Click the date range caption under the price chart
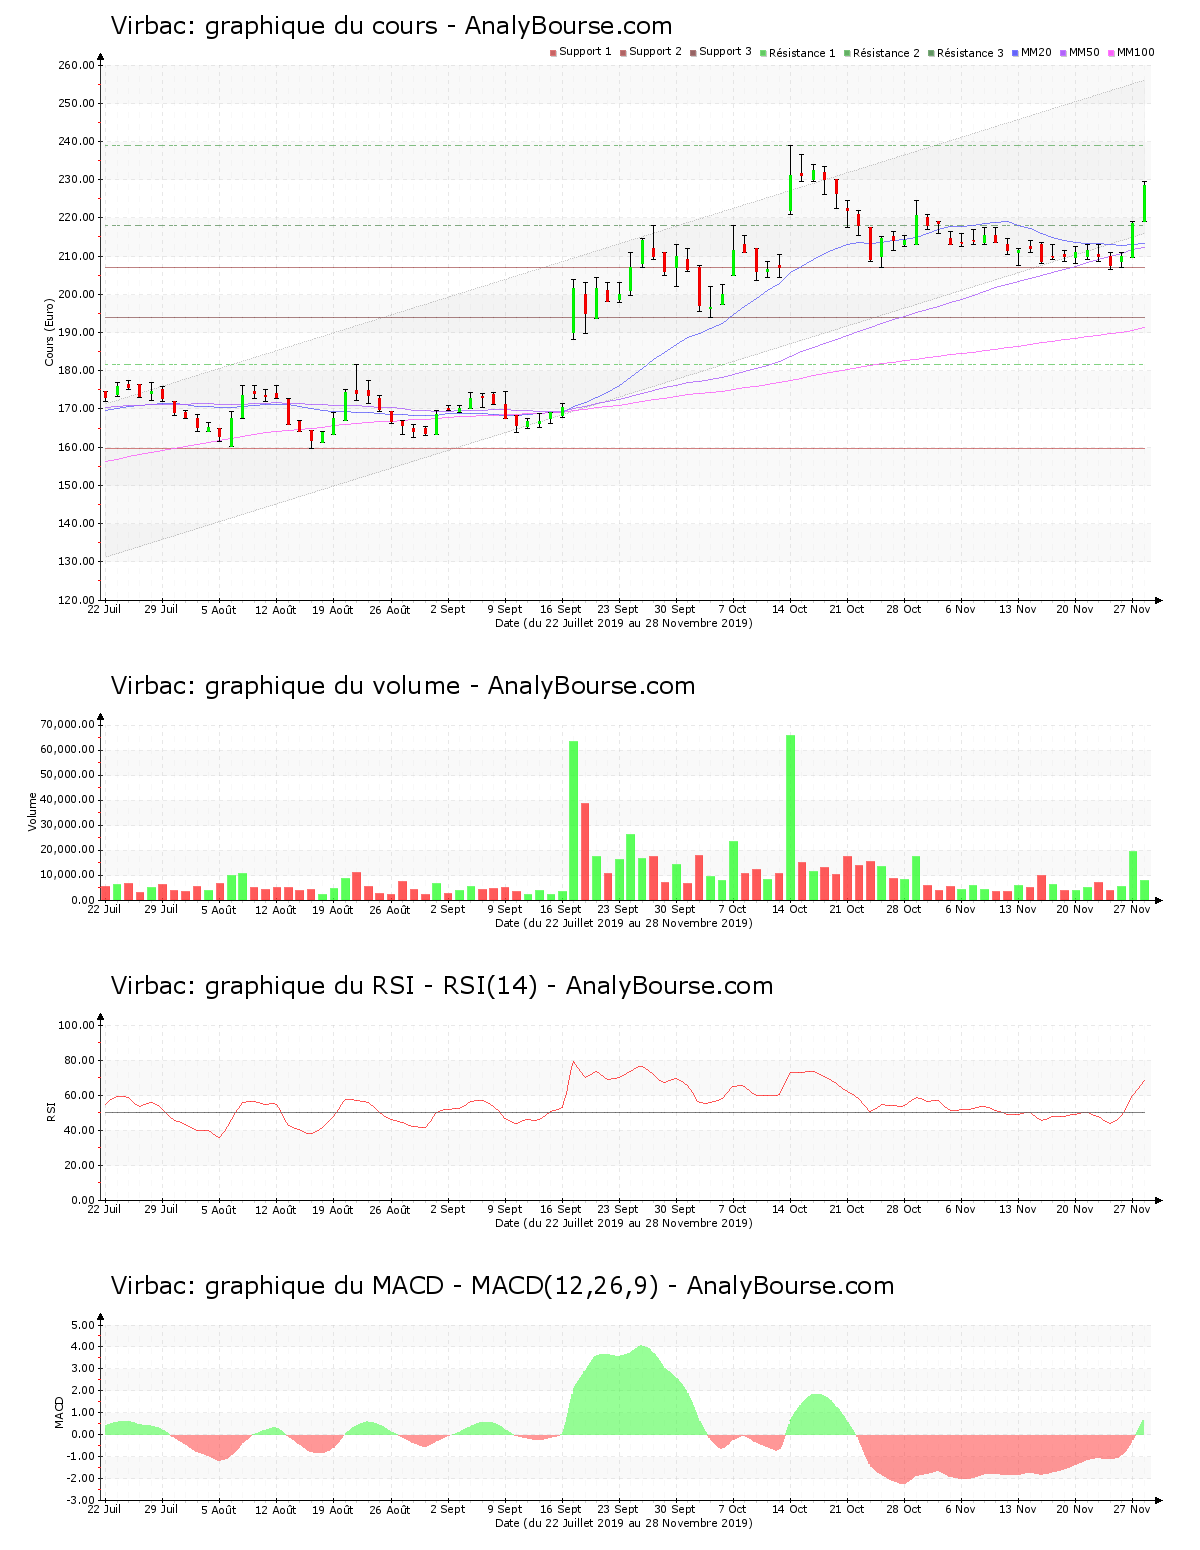The width and height of the screenshot is (1200, 1550). (624, 623)
